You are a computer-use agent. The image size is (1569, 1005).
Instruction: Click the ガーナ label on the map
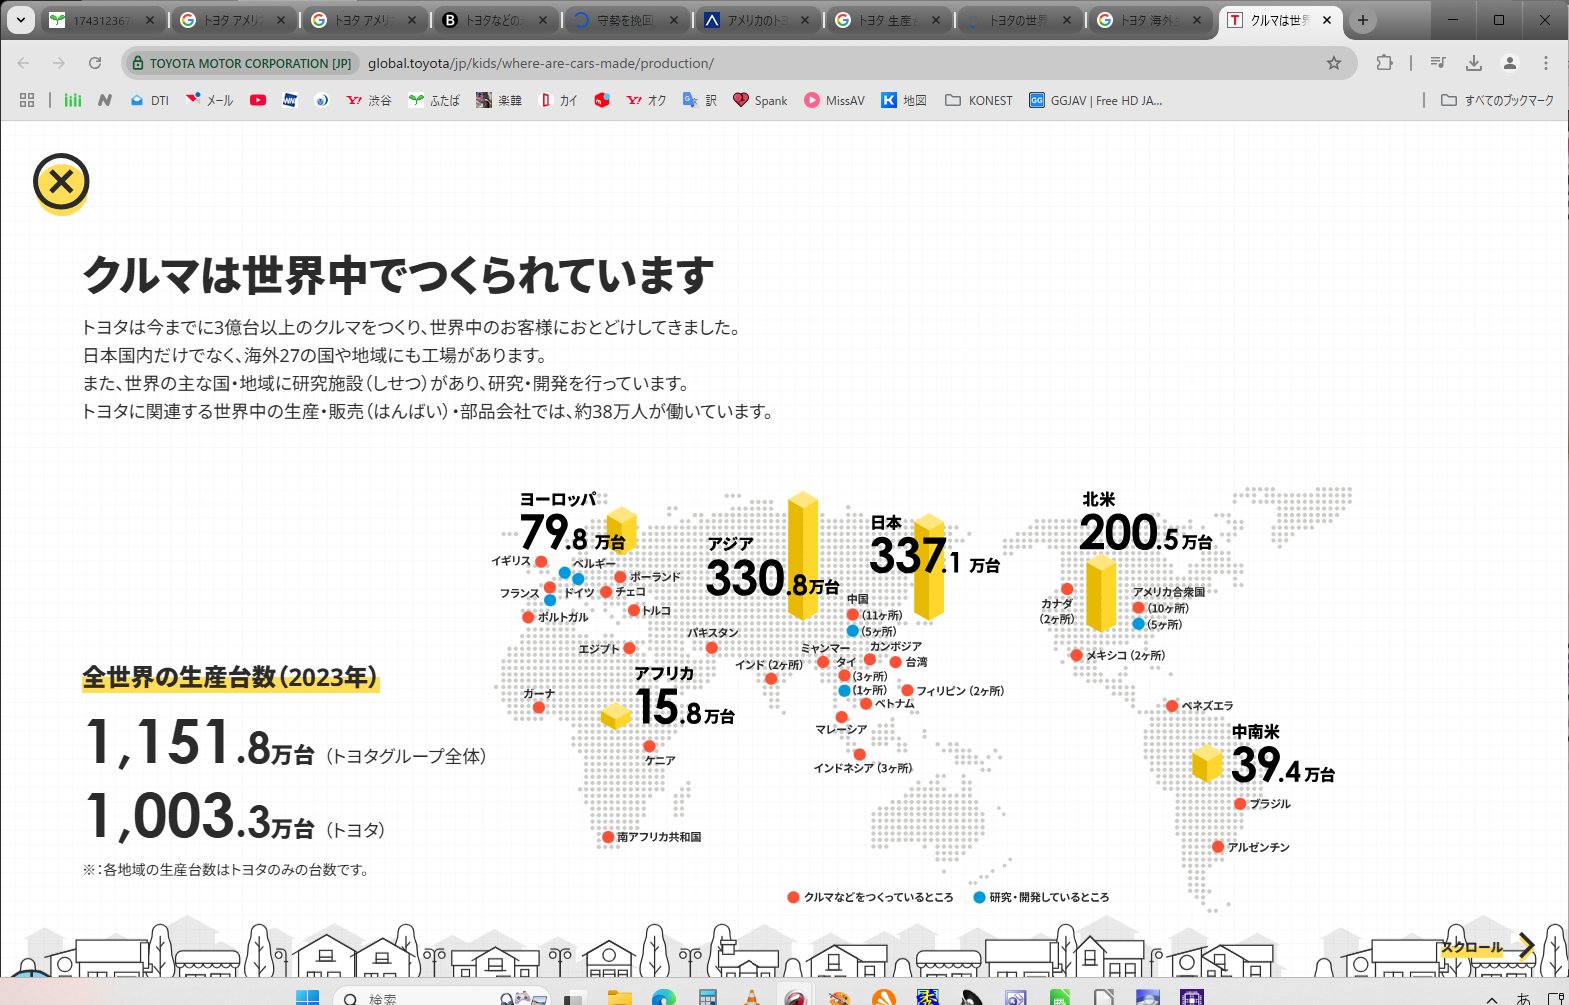539,694
